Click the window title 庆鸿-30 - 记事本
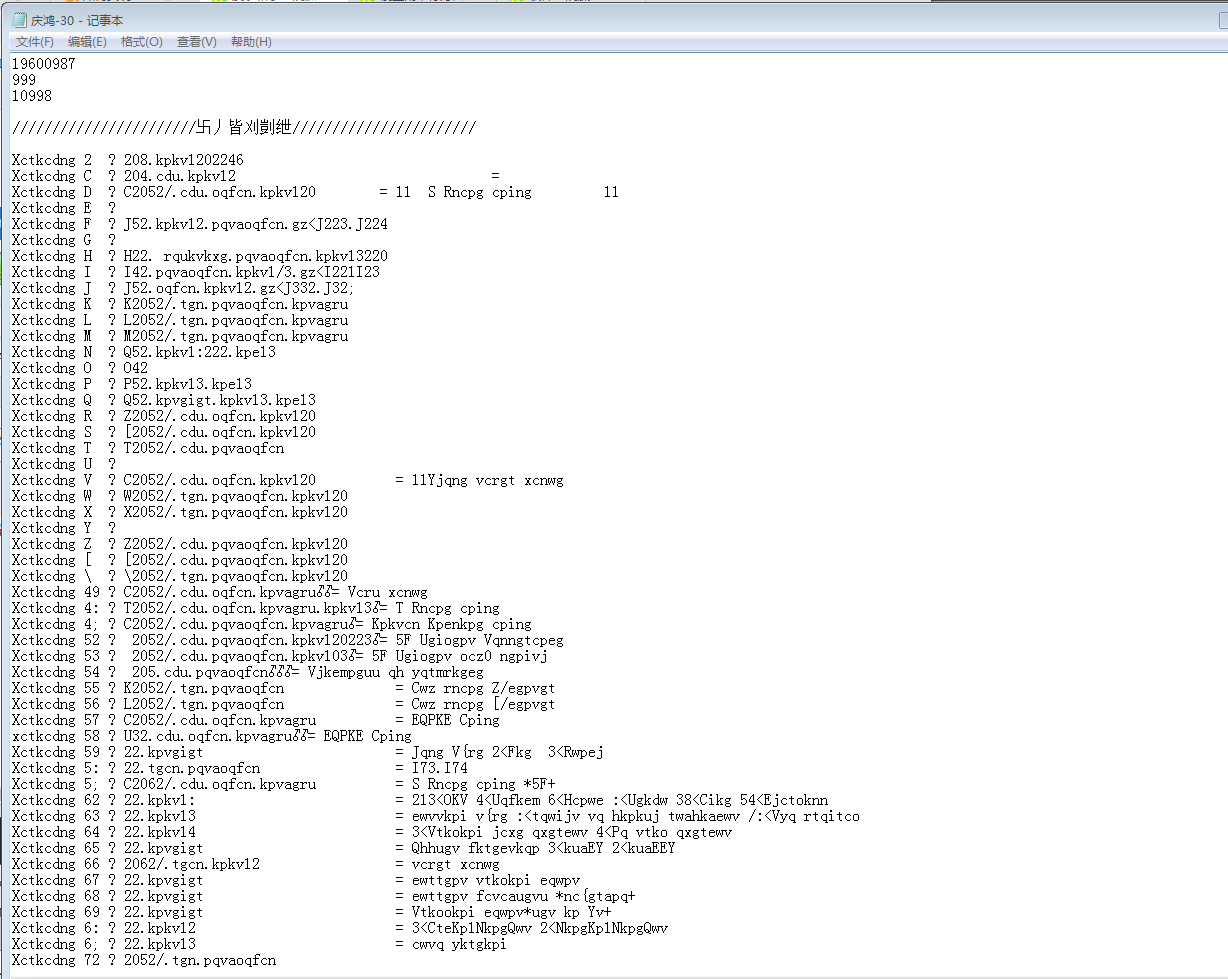 [77, 21]
